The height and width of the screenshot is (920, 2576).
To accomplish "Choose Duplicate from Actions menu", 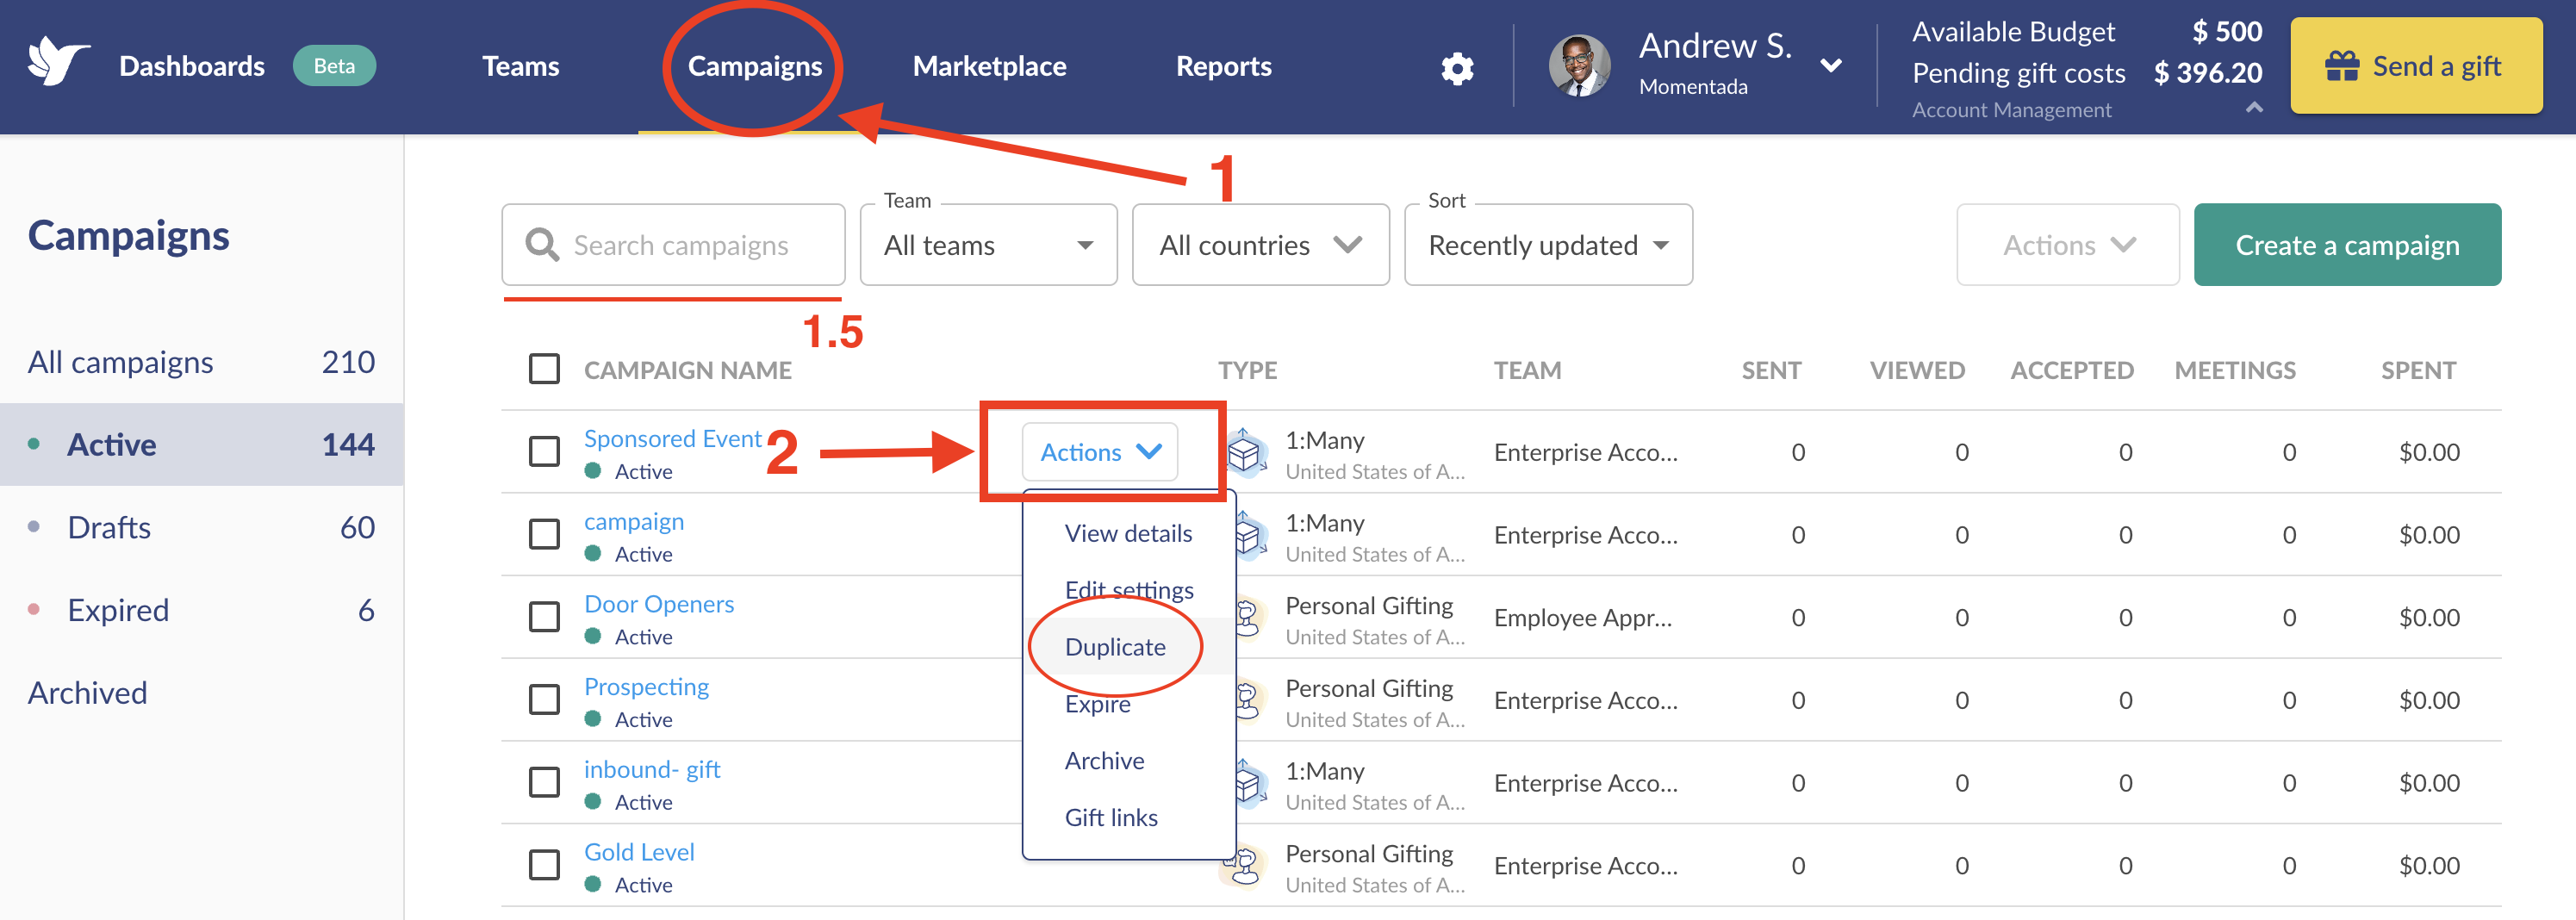I will click(1115, 647).
